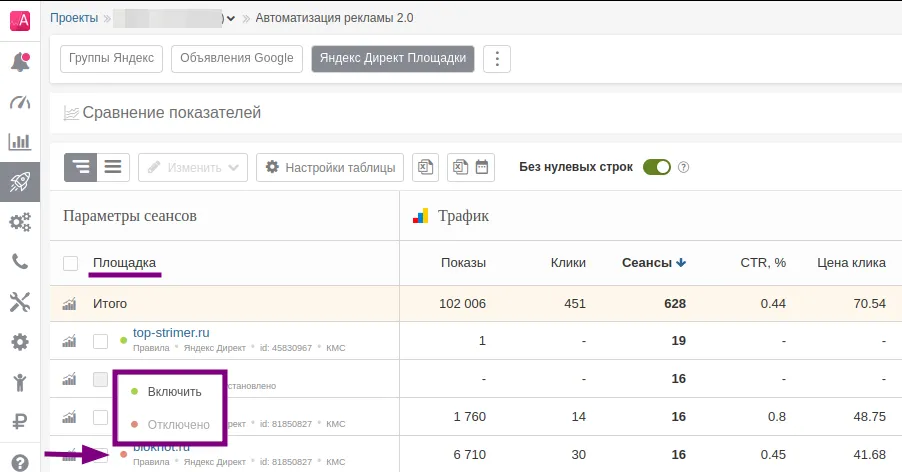The height and width of the screenshot is (472, 902).
Task: Click the 451 clicks total cell
Action: [575, 304]
